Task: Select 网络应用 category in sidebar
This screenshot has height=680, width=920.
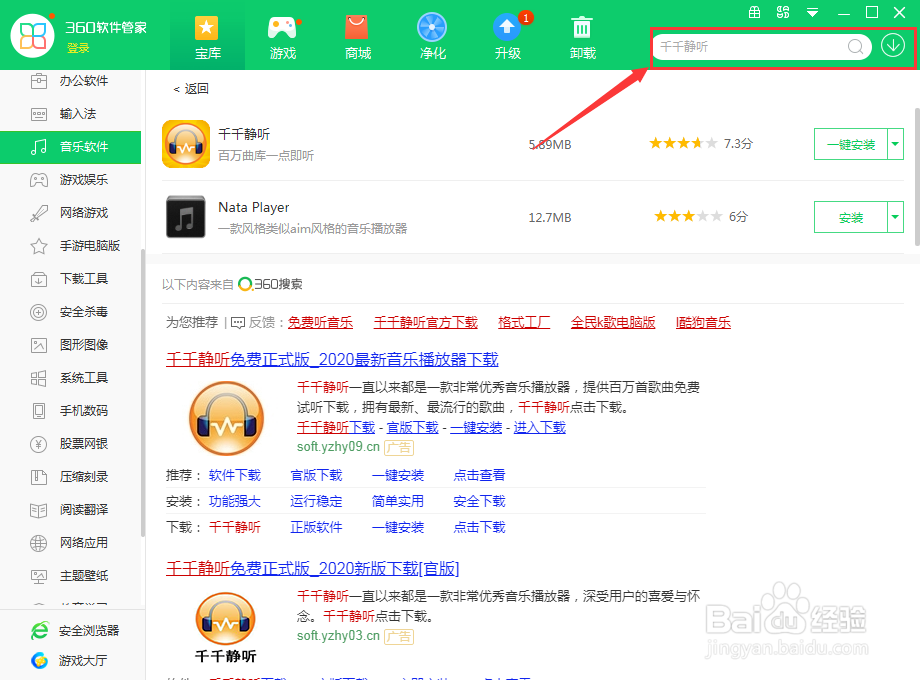Action: point(70,543)
